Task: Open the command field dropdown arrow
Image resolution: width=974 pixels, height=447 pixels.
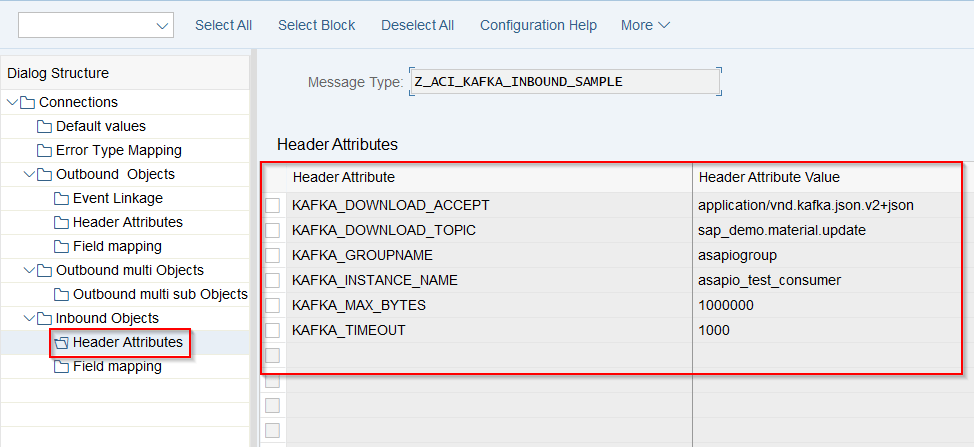Action: 162,26
